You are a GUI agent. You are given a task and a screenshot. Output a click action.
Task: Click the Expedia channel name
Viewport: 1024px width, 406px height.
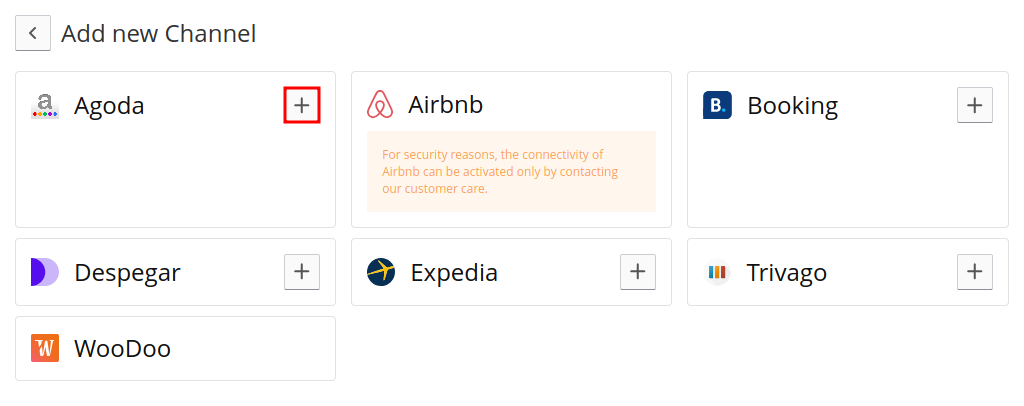click(x=454, y=273)
